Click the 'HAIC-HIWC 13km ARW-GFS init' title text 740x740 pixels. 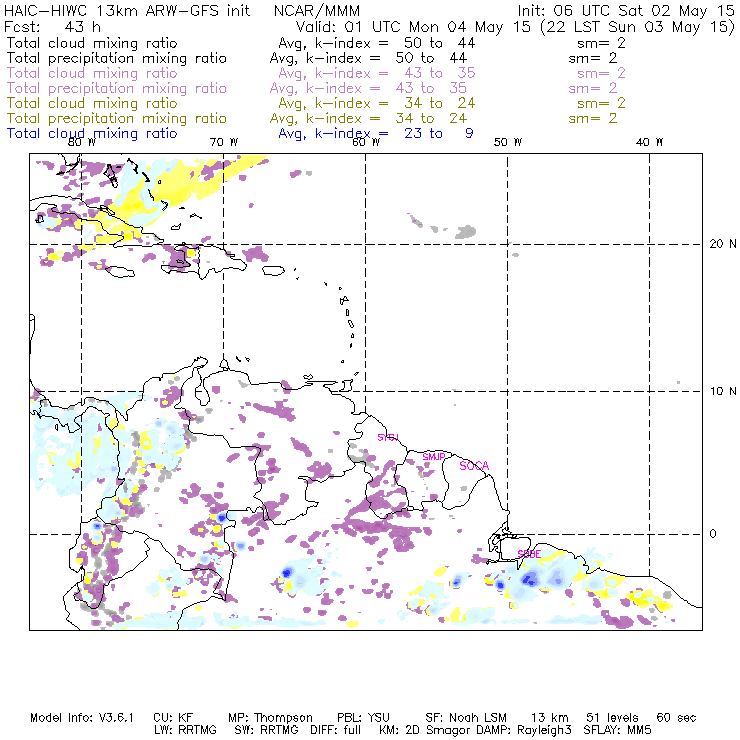[x=127, y=10]
